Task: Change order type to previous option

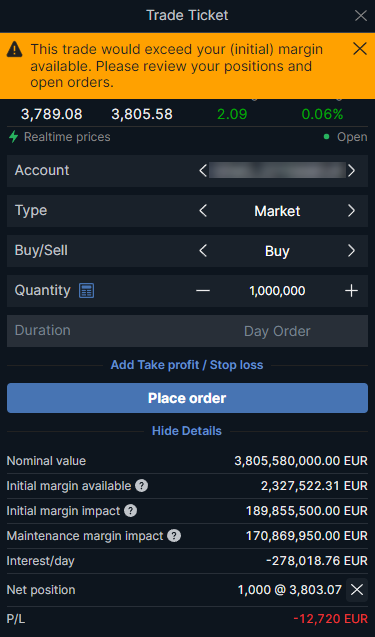Action: [x=203, y=211]
